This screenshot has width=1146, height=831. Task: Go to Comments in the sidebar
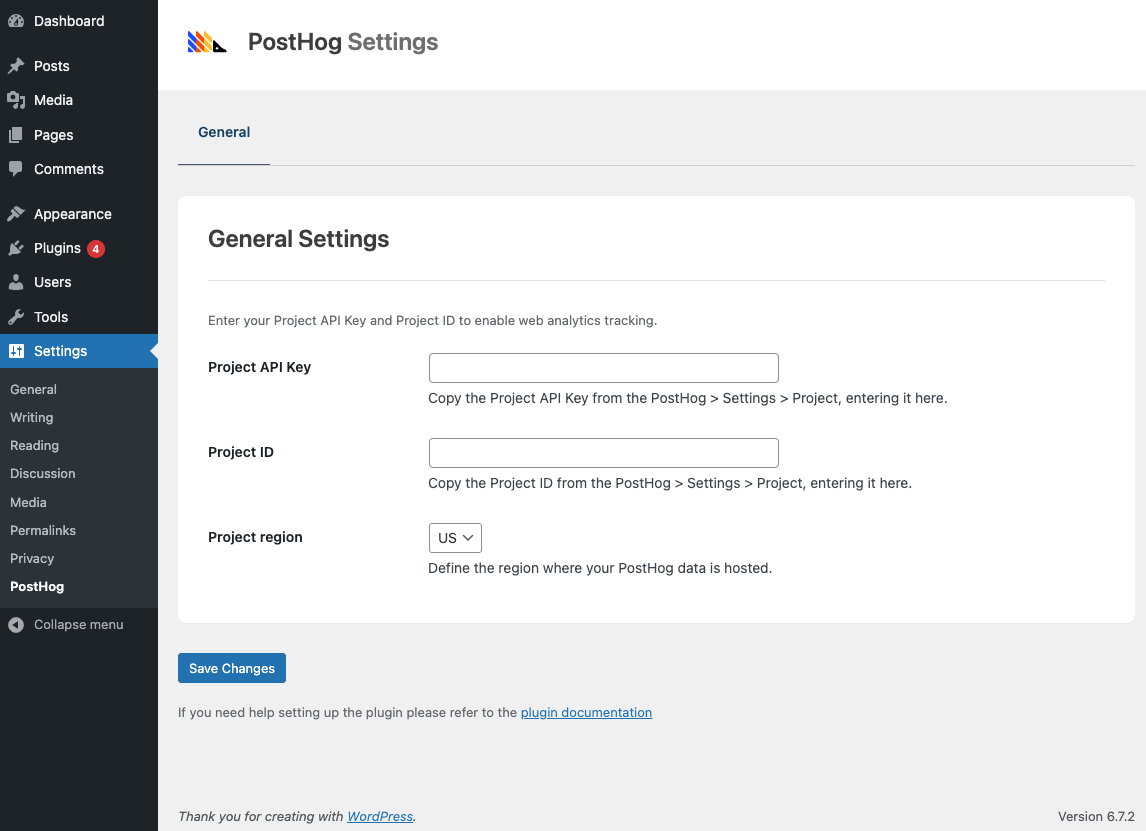coord(79,169)
